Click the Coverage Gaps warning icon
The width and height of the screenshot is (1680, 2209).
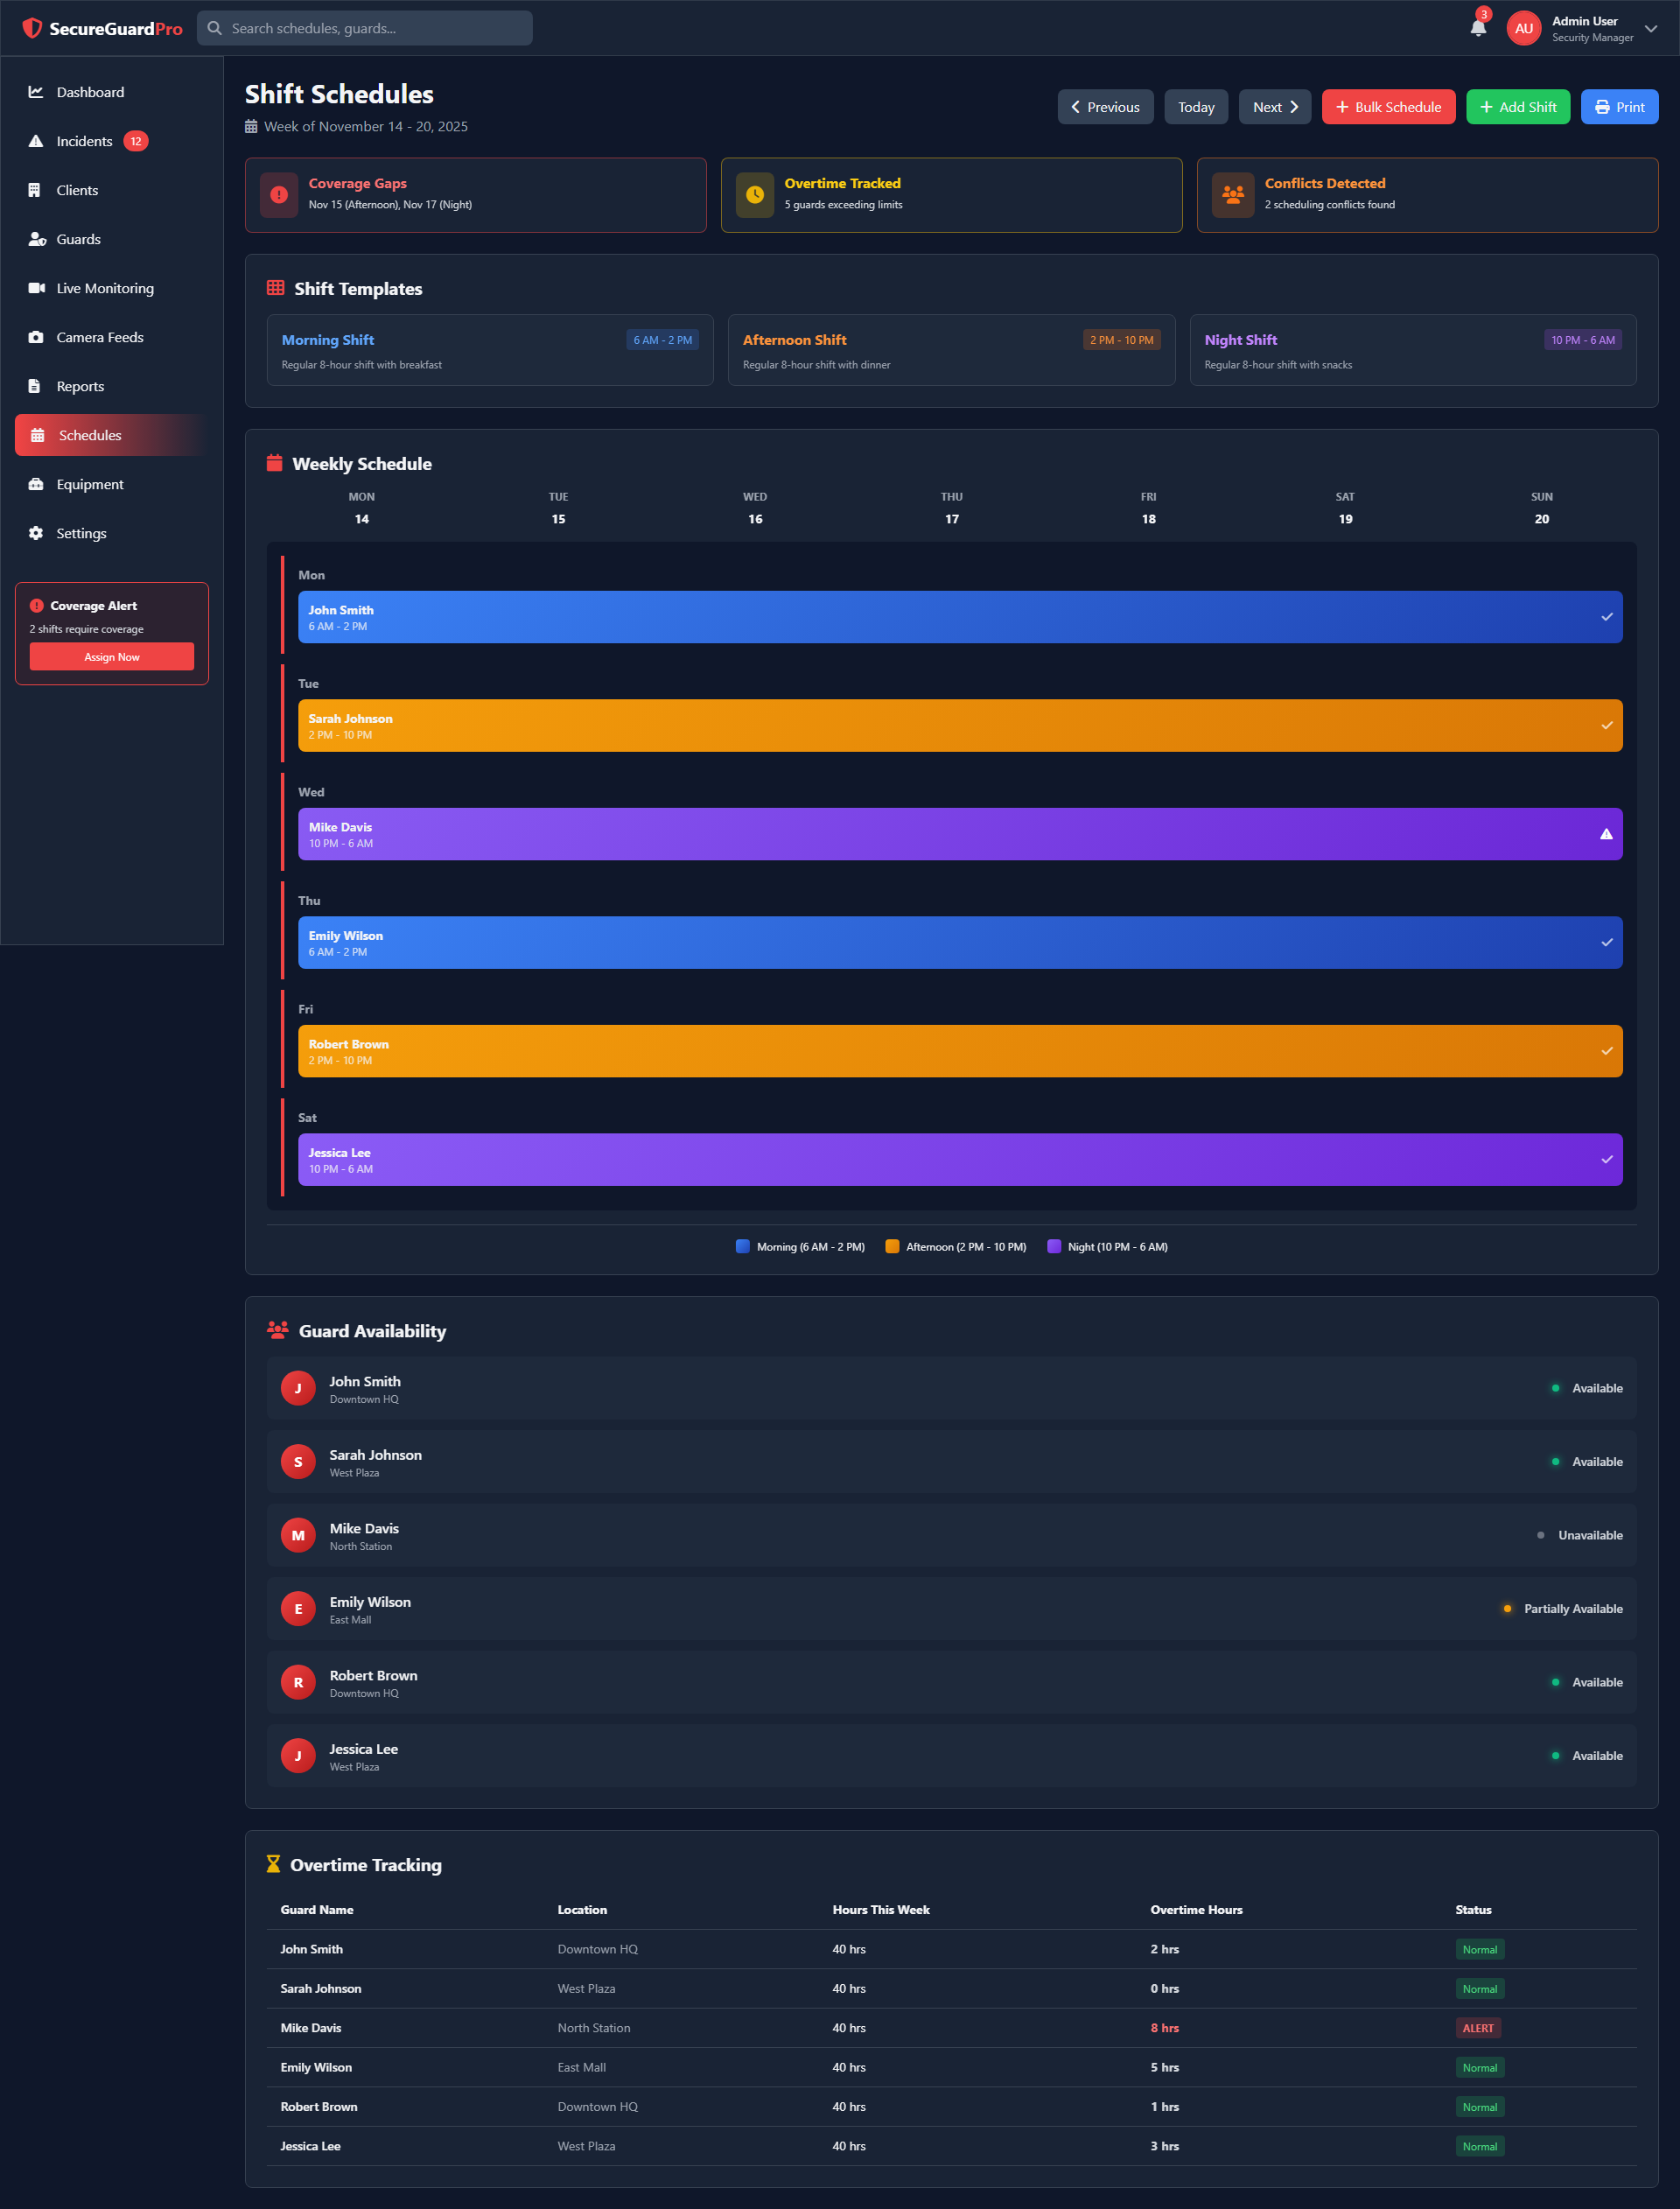click(279, 195)
